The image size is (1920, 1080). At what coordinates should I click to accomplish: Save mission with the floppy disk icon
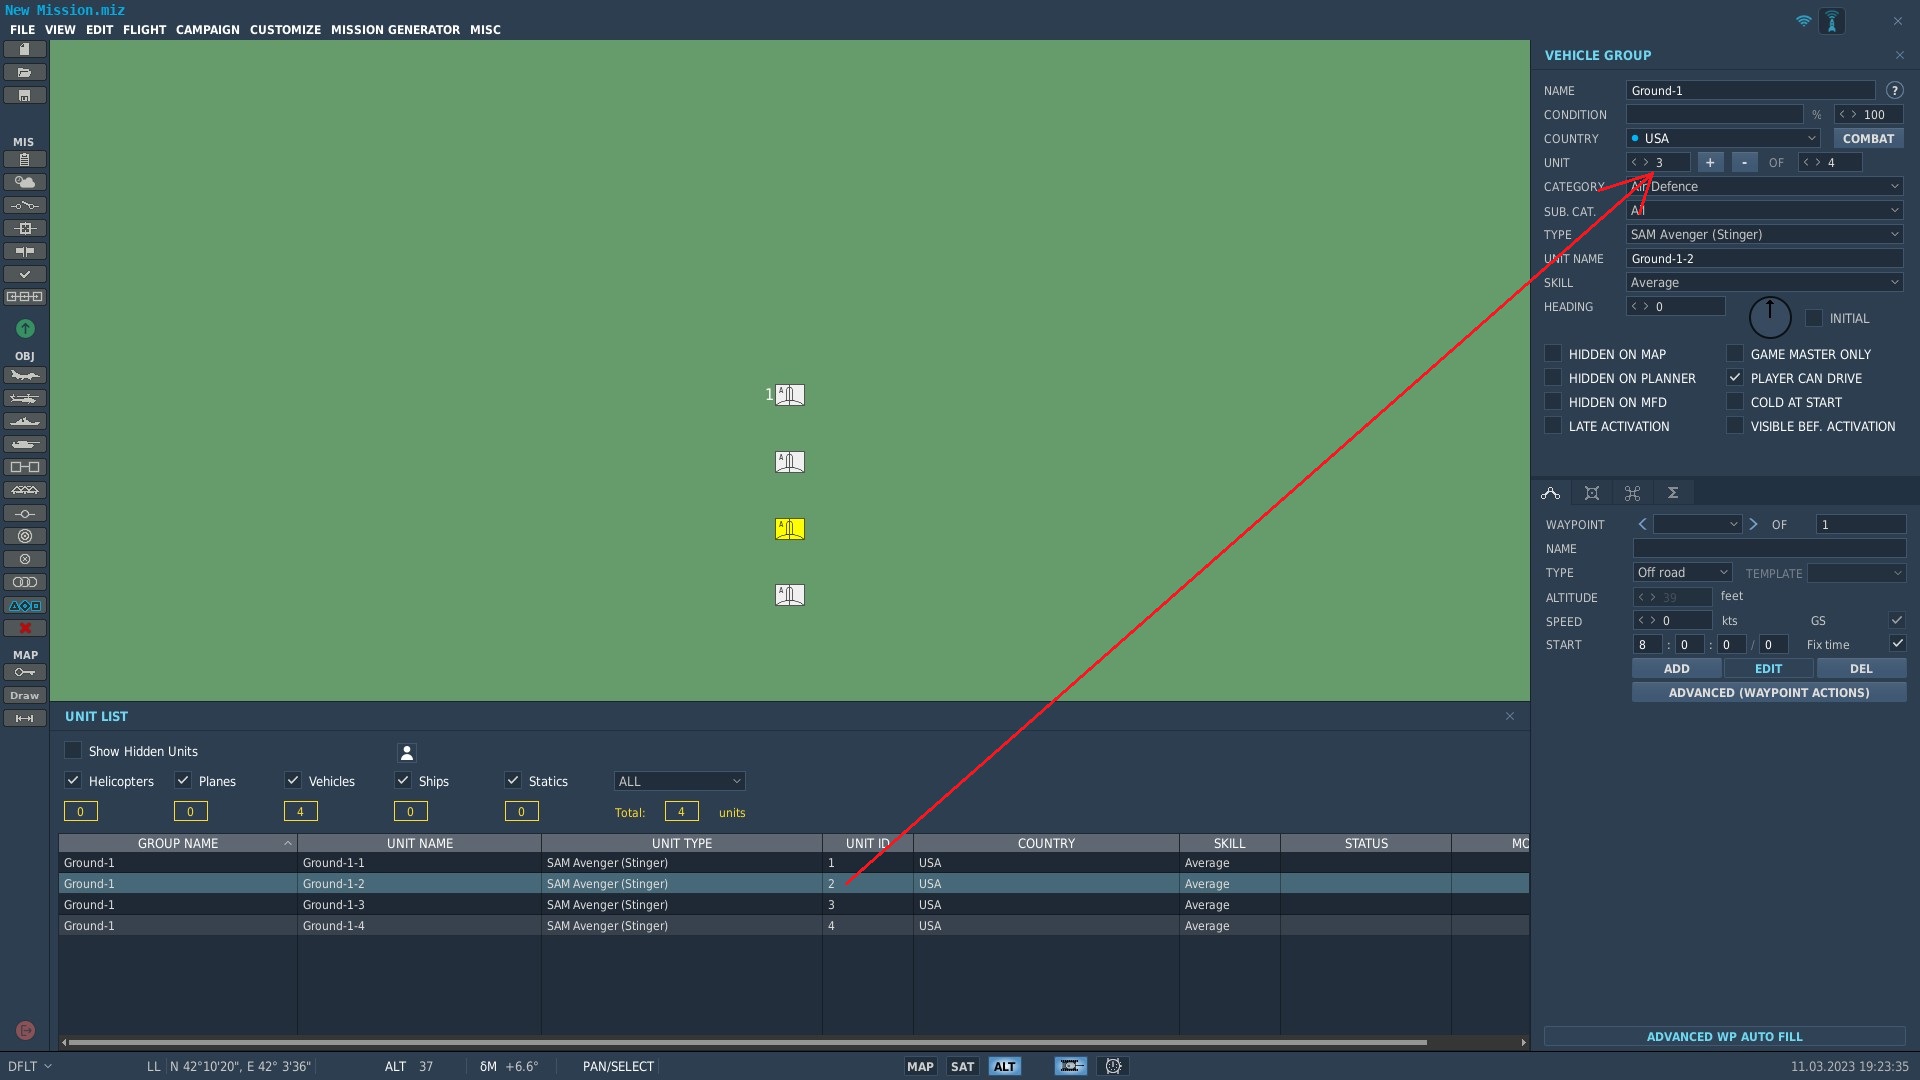tap(24, 95)
